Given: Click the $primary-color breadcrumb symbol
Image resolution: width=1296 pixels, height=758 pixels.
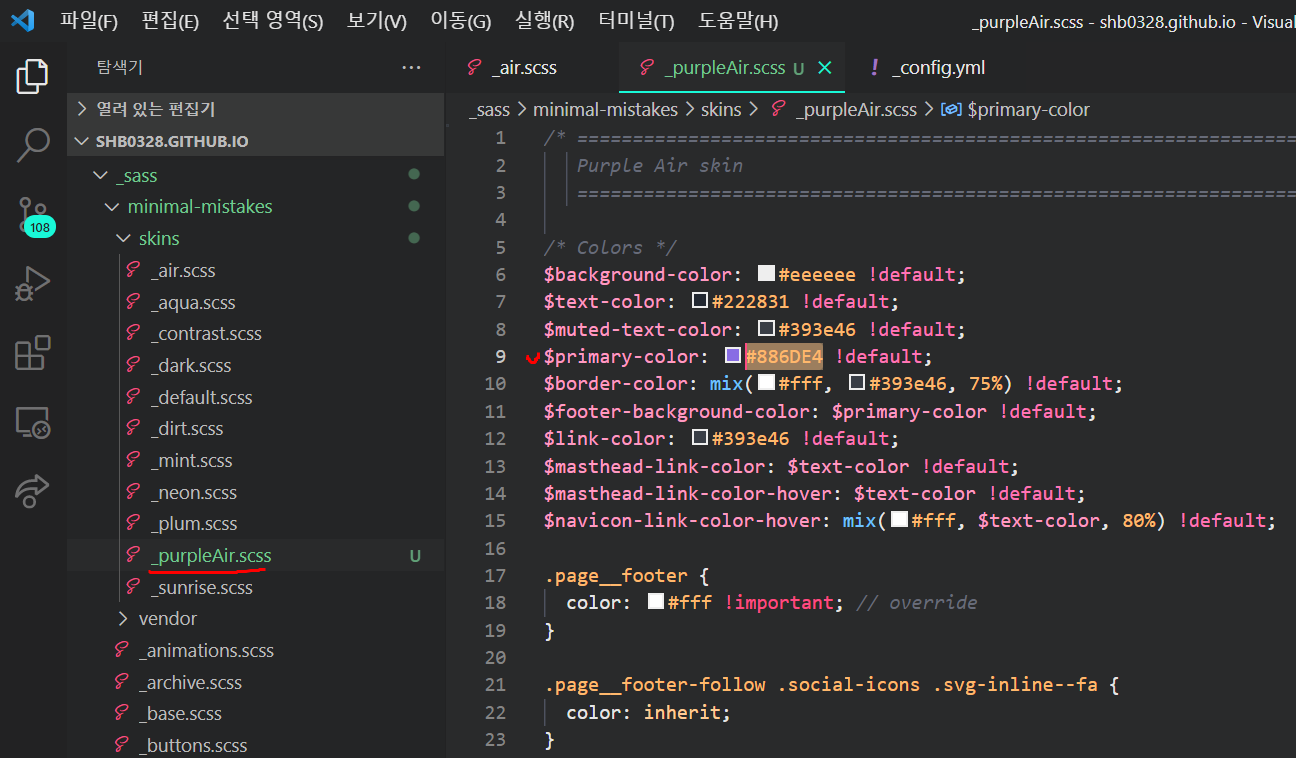Looking at the screenshot, I should (1028, 109).
